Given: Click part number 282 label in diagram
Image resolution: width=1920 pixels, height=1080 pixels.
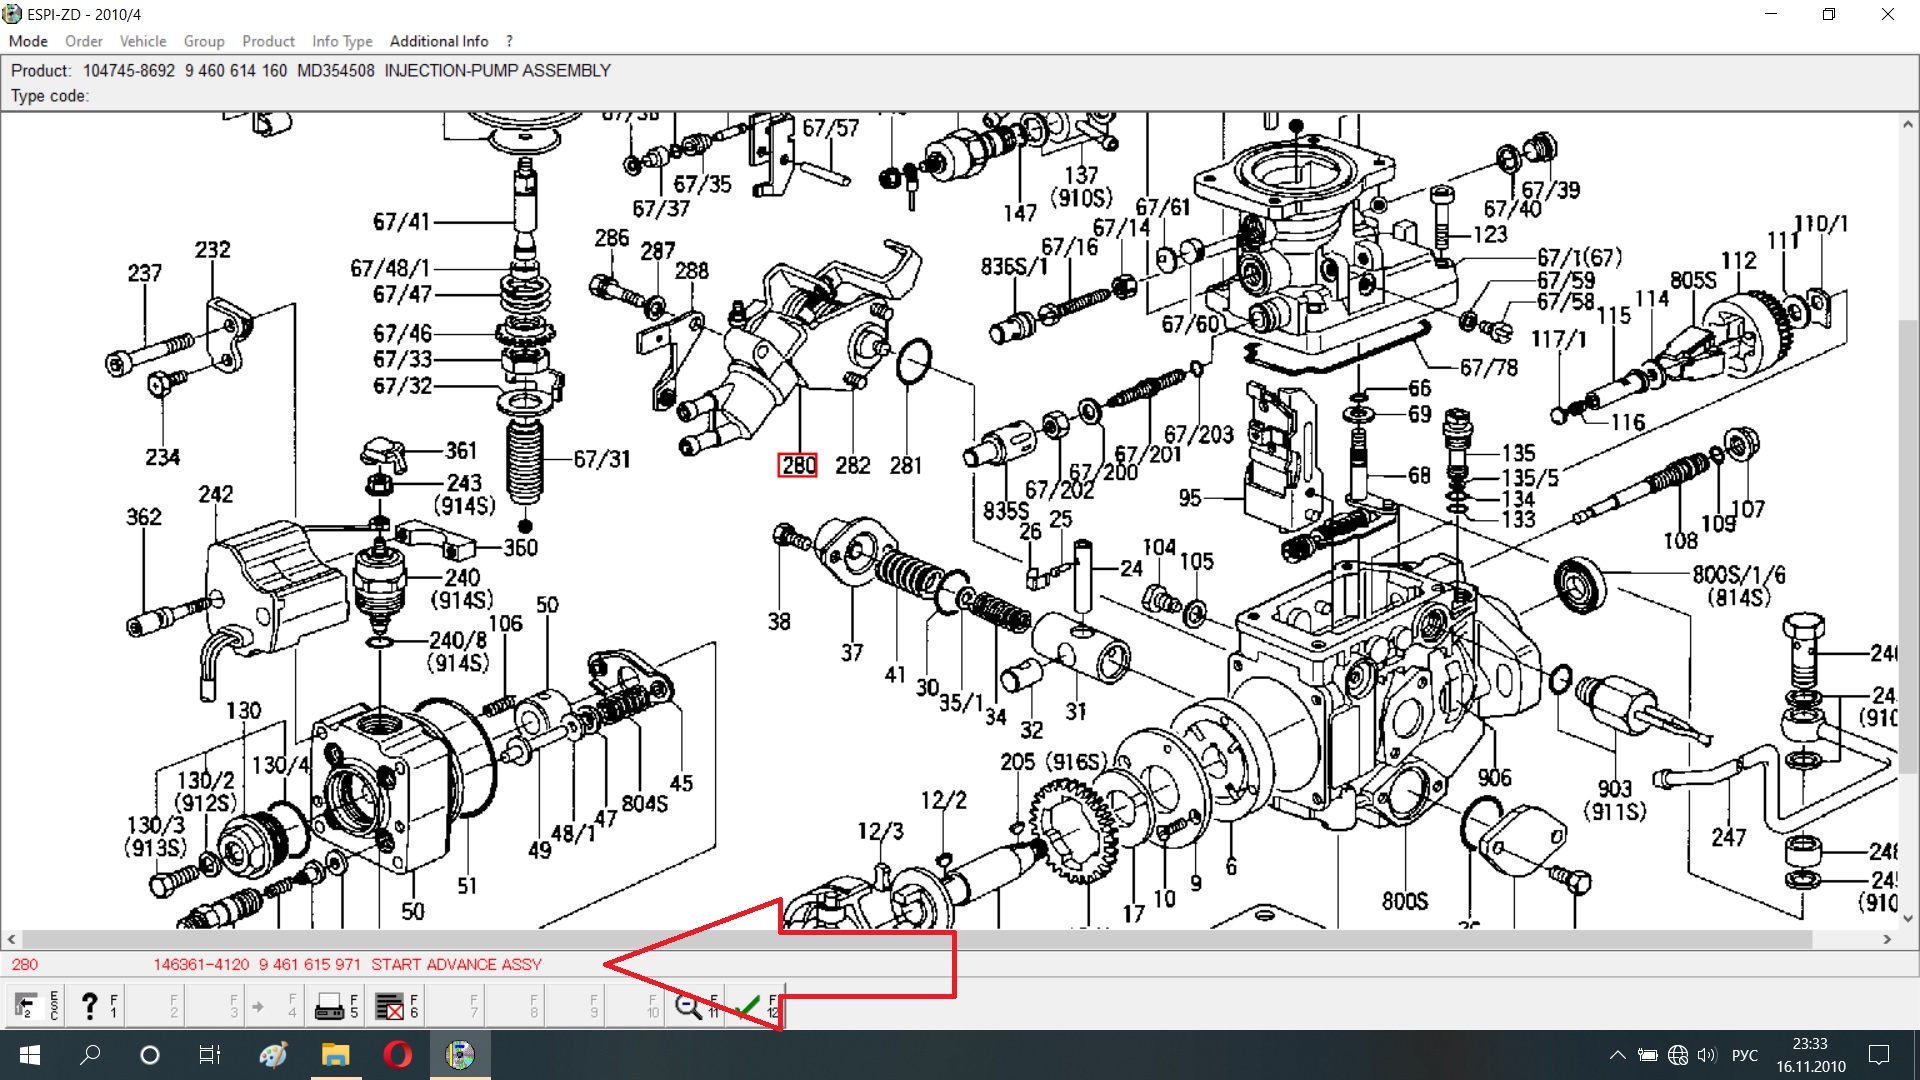Looking at the screenshot, I should click(852, 465).
